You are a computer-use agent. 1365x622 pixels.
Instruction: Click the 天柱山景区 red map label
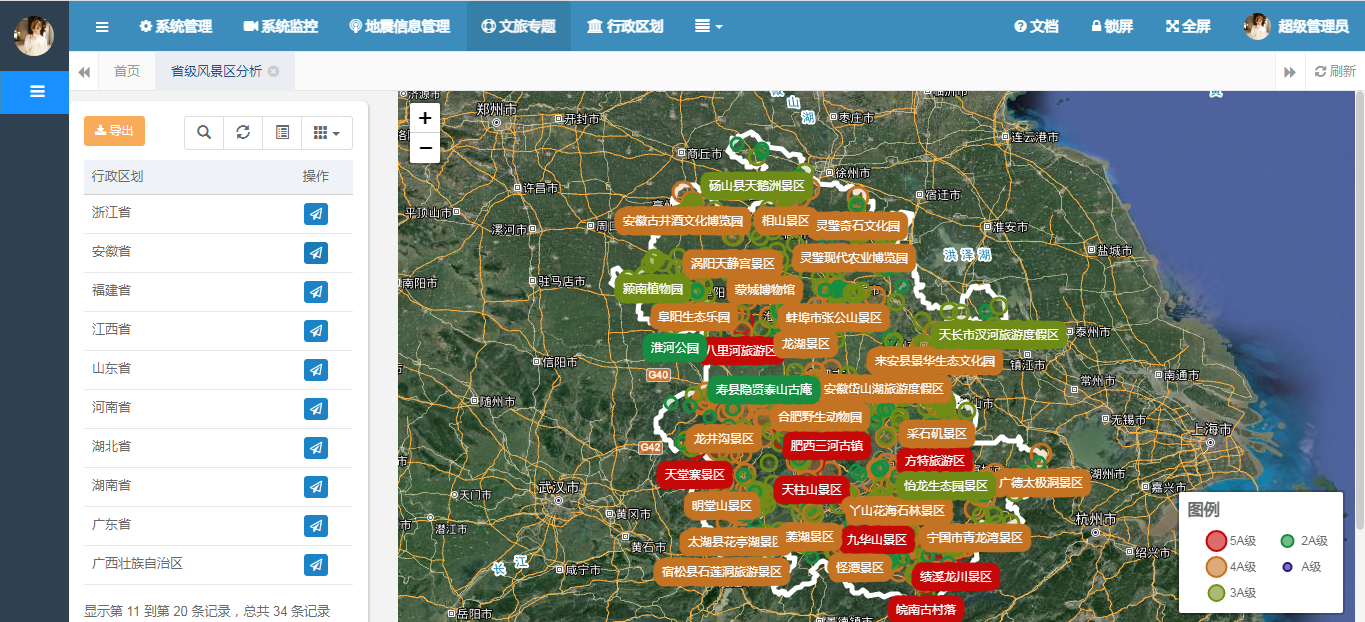tap(811, 490)
